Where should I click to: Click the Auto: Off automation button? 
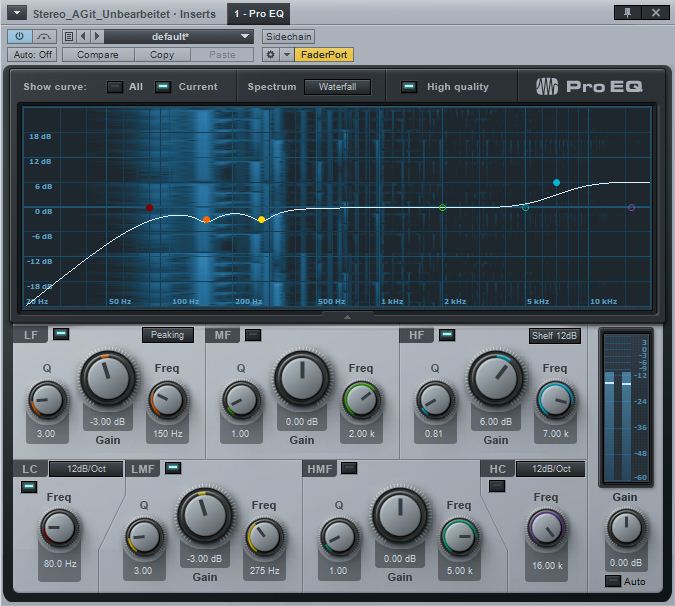click(32, 55)
